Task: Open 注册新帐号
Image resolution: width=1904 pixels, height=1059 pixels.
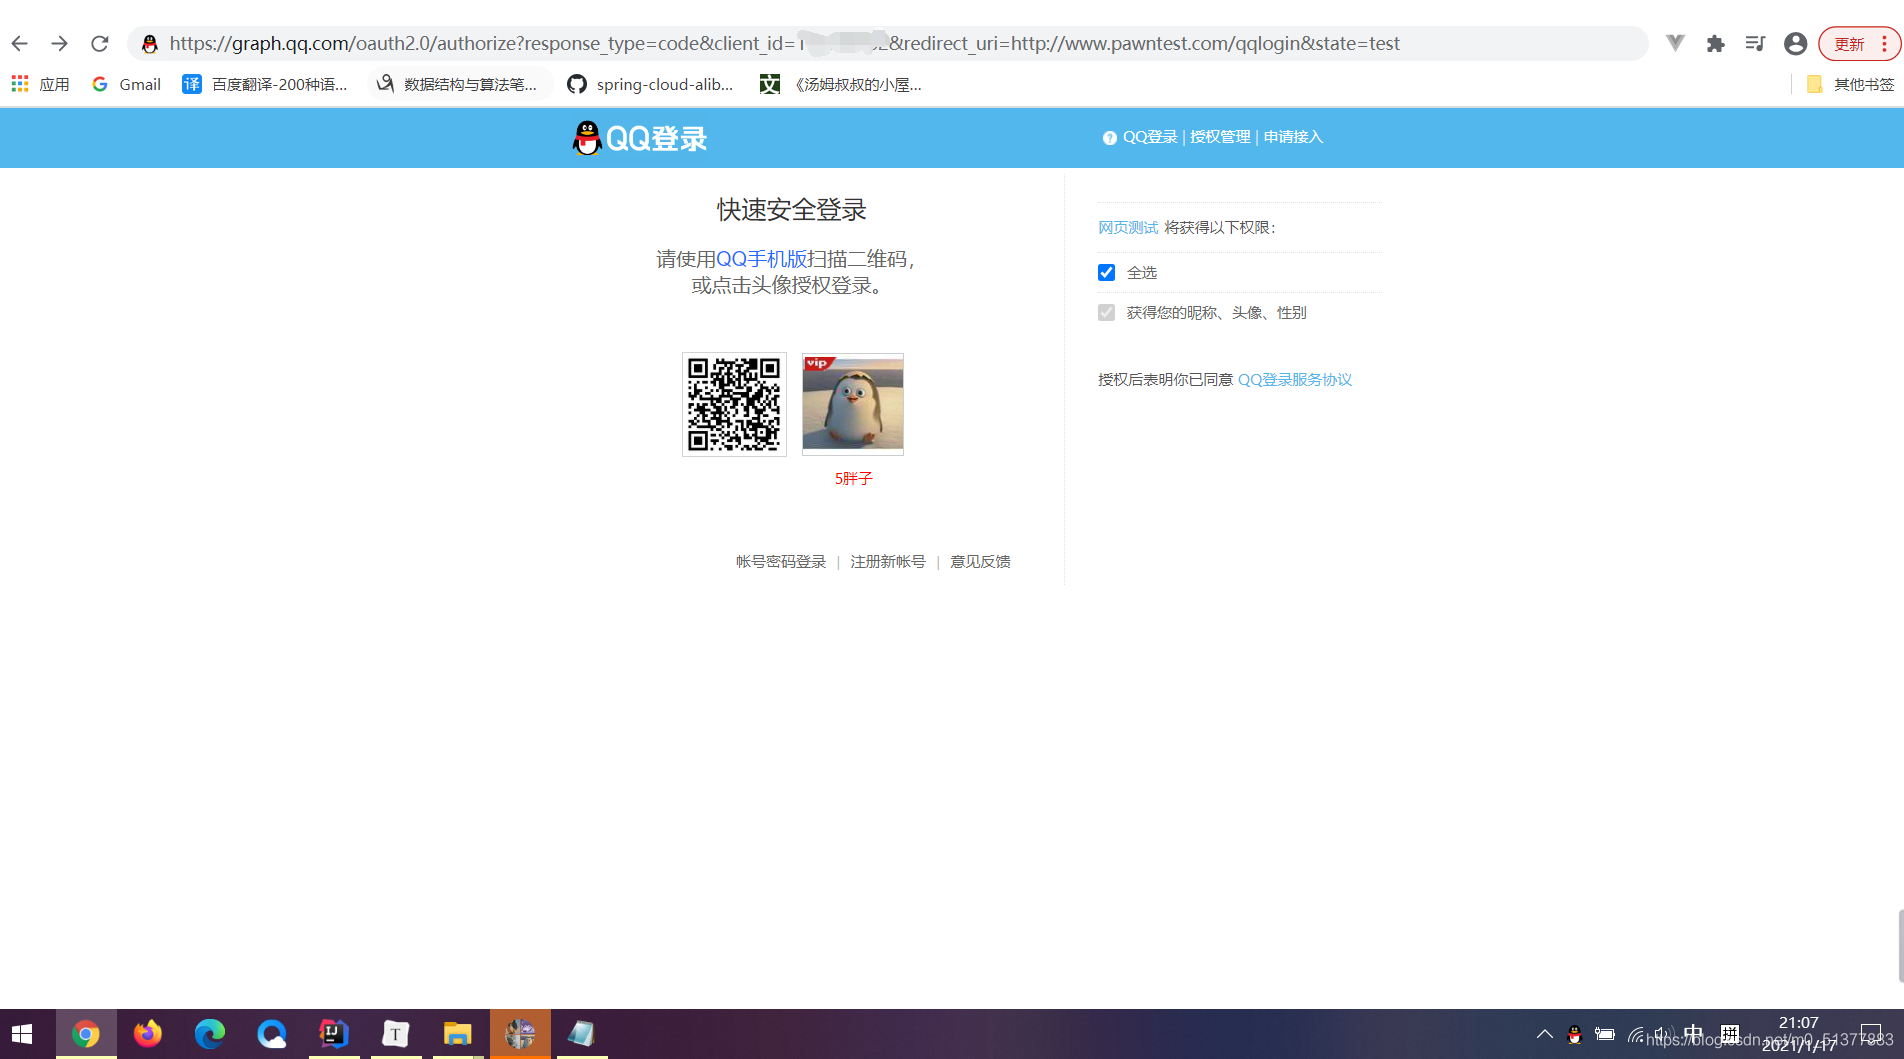Action: pos(888,562)
